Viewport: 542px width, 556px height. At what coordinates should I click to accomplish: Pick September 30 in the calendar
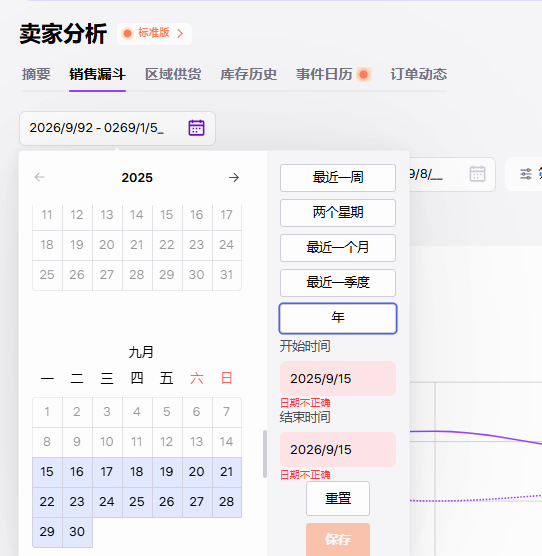(x=77, y=532)
